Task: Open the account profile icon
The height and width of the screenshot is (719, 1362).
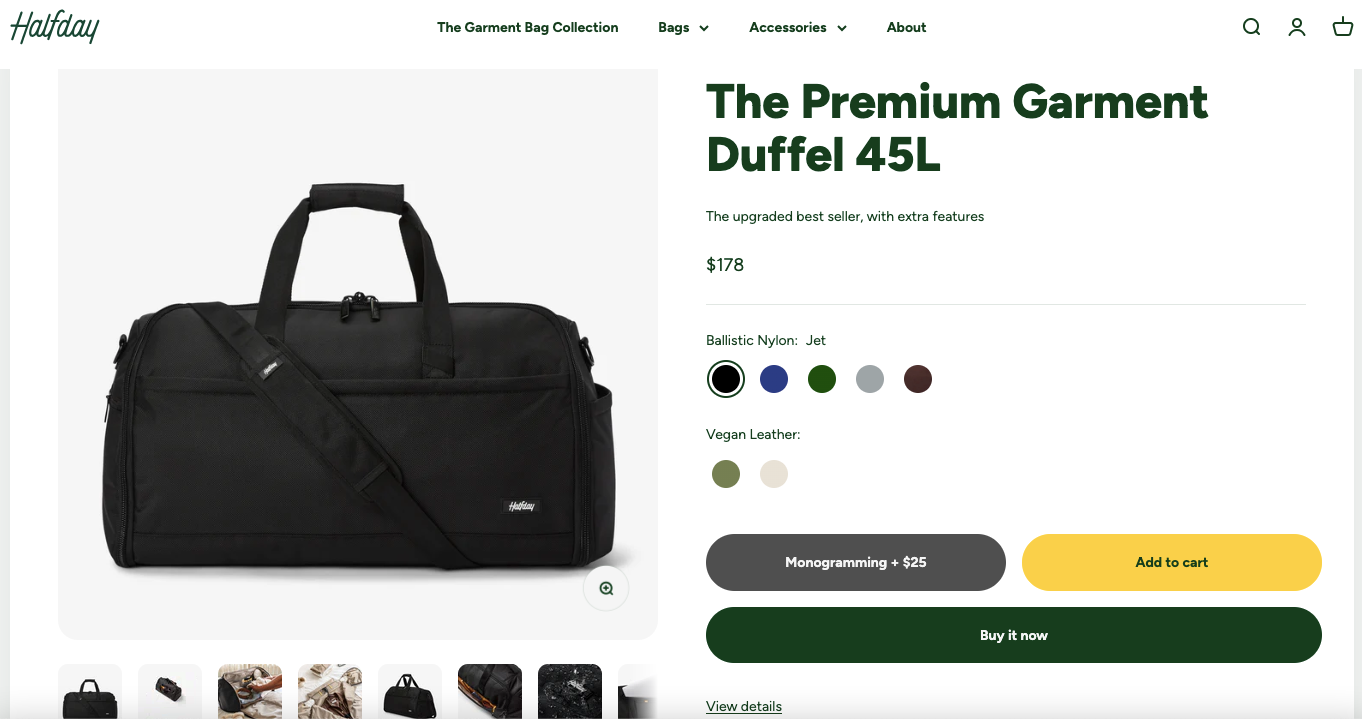Action: click(1297, 27)
